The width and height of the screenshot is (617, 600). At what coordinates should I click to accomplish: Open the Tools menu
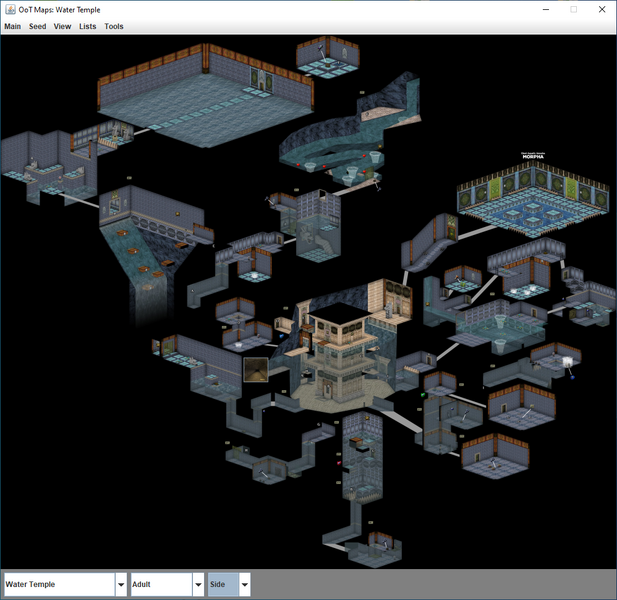pyautogui.click(x=114, y=26)
